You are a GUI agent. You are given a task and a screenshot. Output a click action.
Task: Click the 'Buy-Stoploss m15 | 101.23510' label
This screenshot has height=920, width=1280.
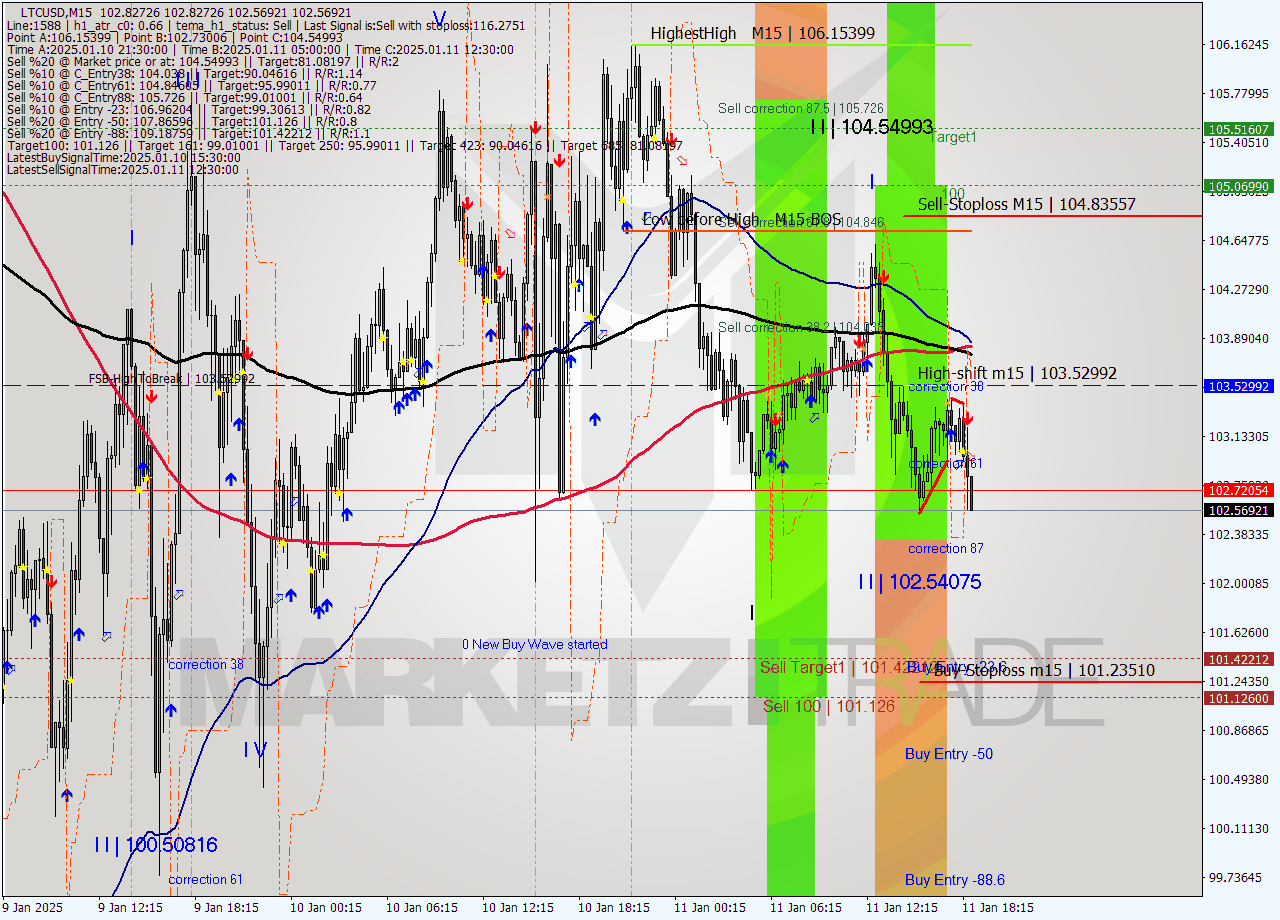(1044, 670)
